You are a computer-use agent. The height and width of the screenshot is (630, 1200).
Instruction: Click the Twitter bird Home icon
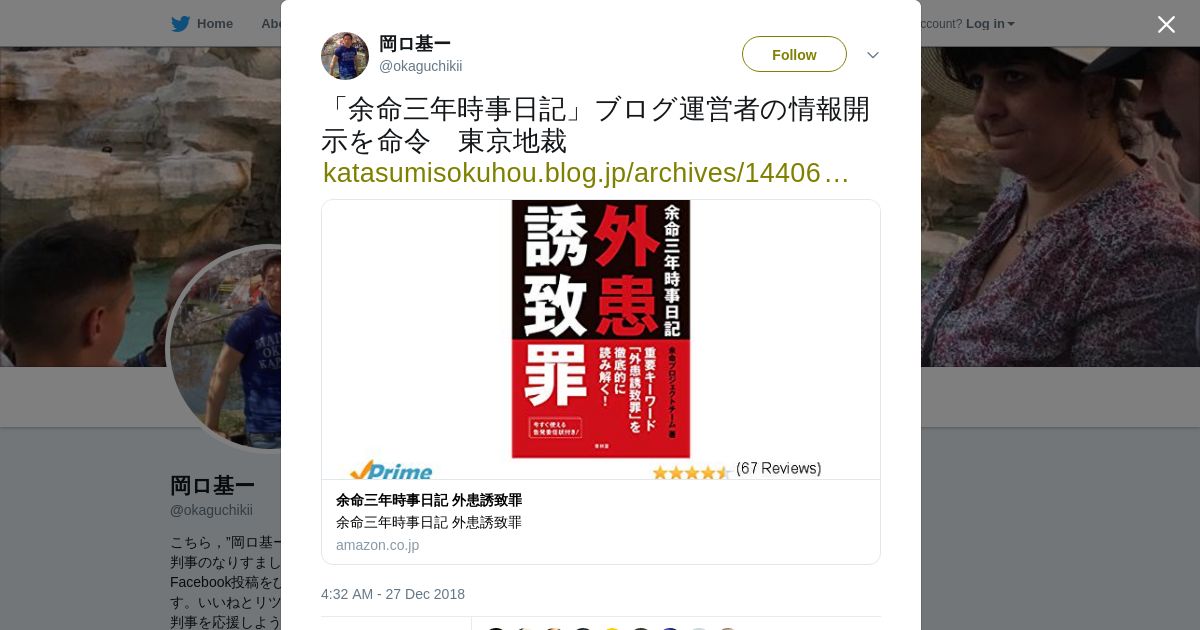pos(180,24)
